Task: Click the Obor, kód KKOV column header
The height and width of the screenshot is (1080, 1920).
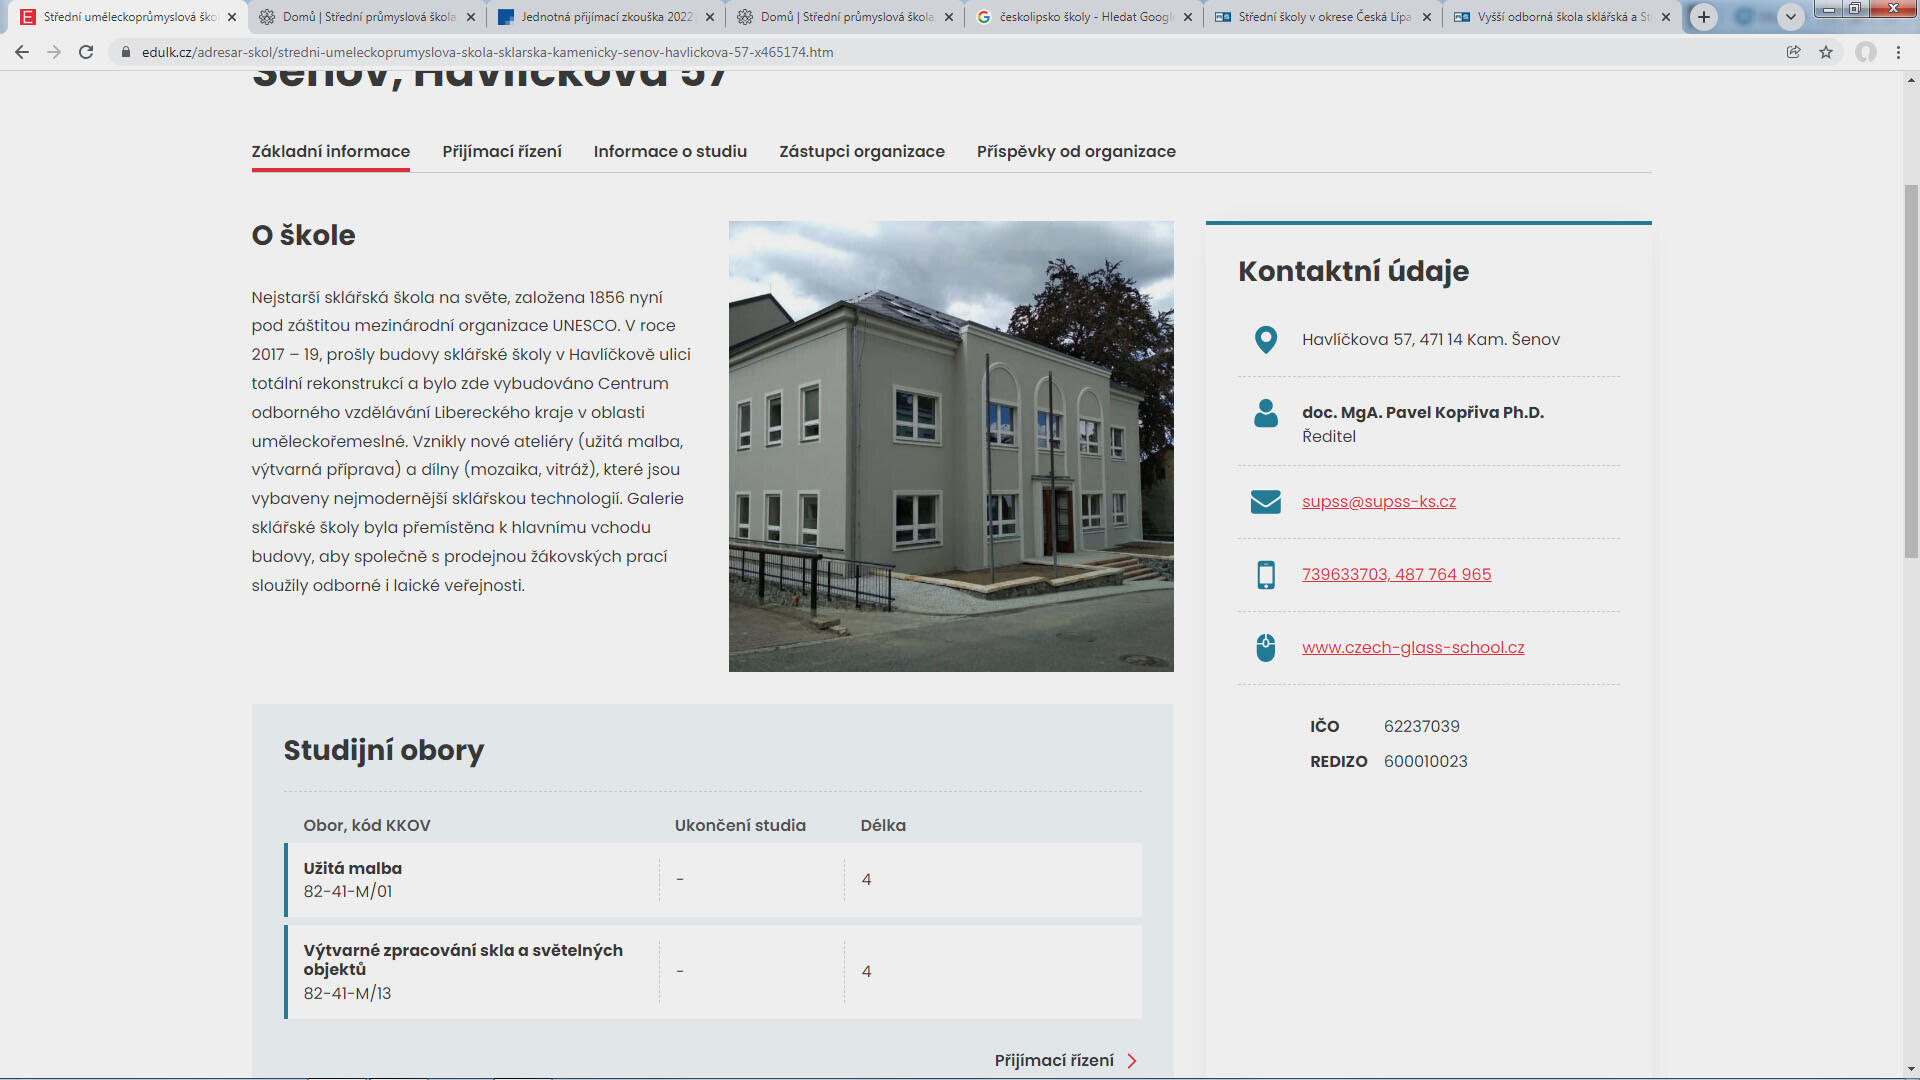Action: point(367,826)
